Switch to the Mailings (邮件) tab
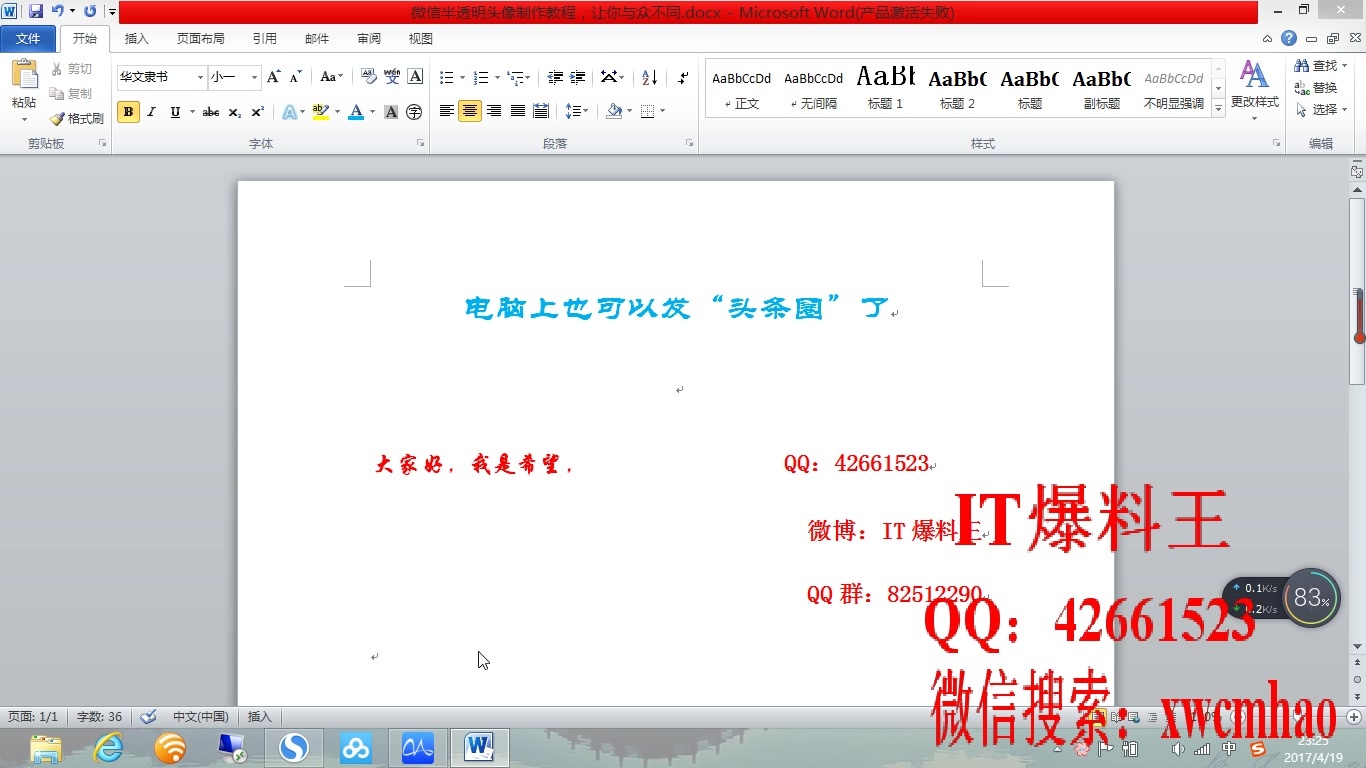Image resolution: width=1366 pixels, height=768 pixels. pos(317,39)
